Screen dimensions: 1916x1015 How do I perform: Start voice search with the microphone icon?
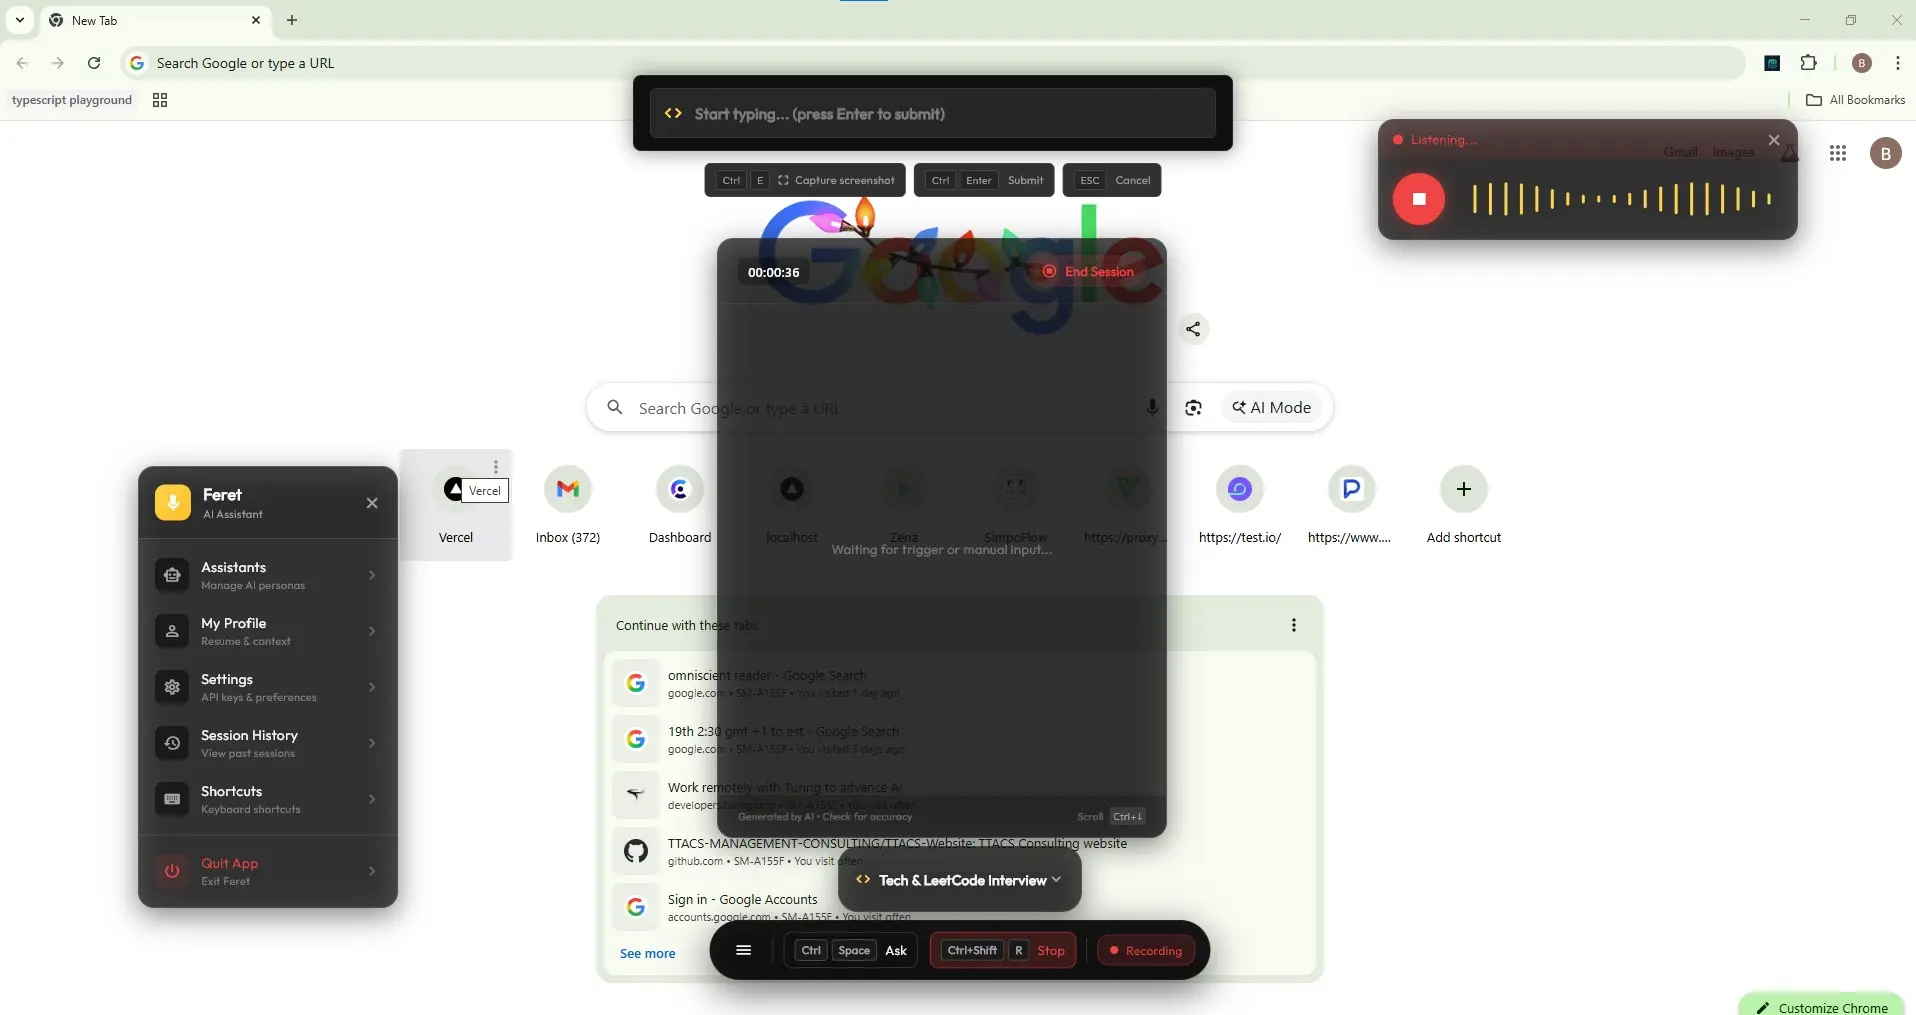click(1152, 408)
